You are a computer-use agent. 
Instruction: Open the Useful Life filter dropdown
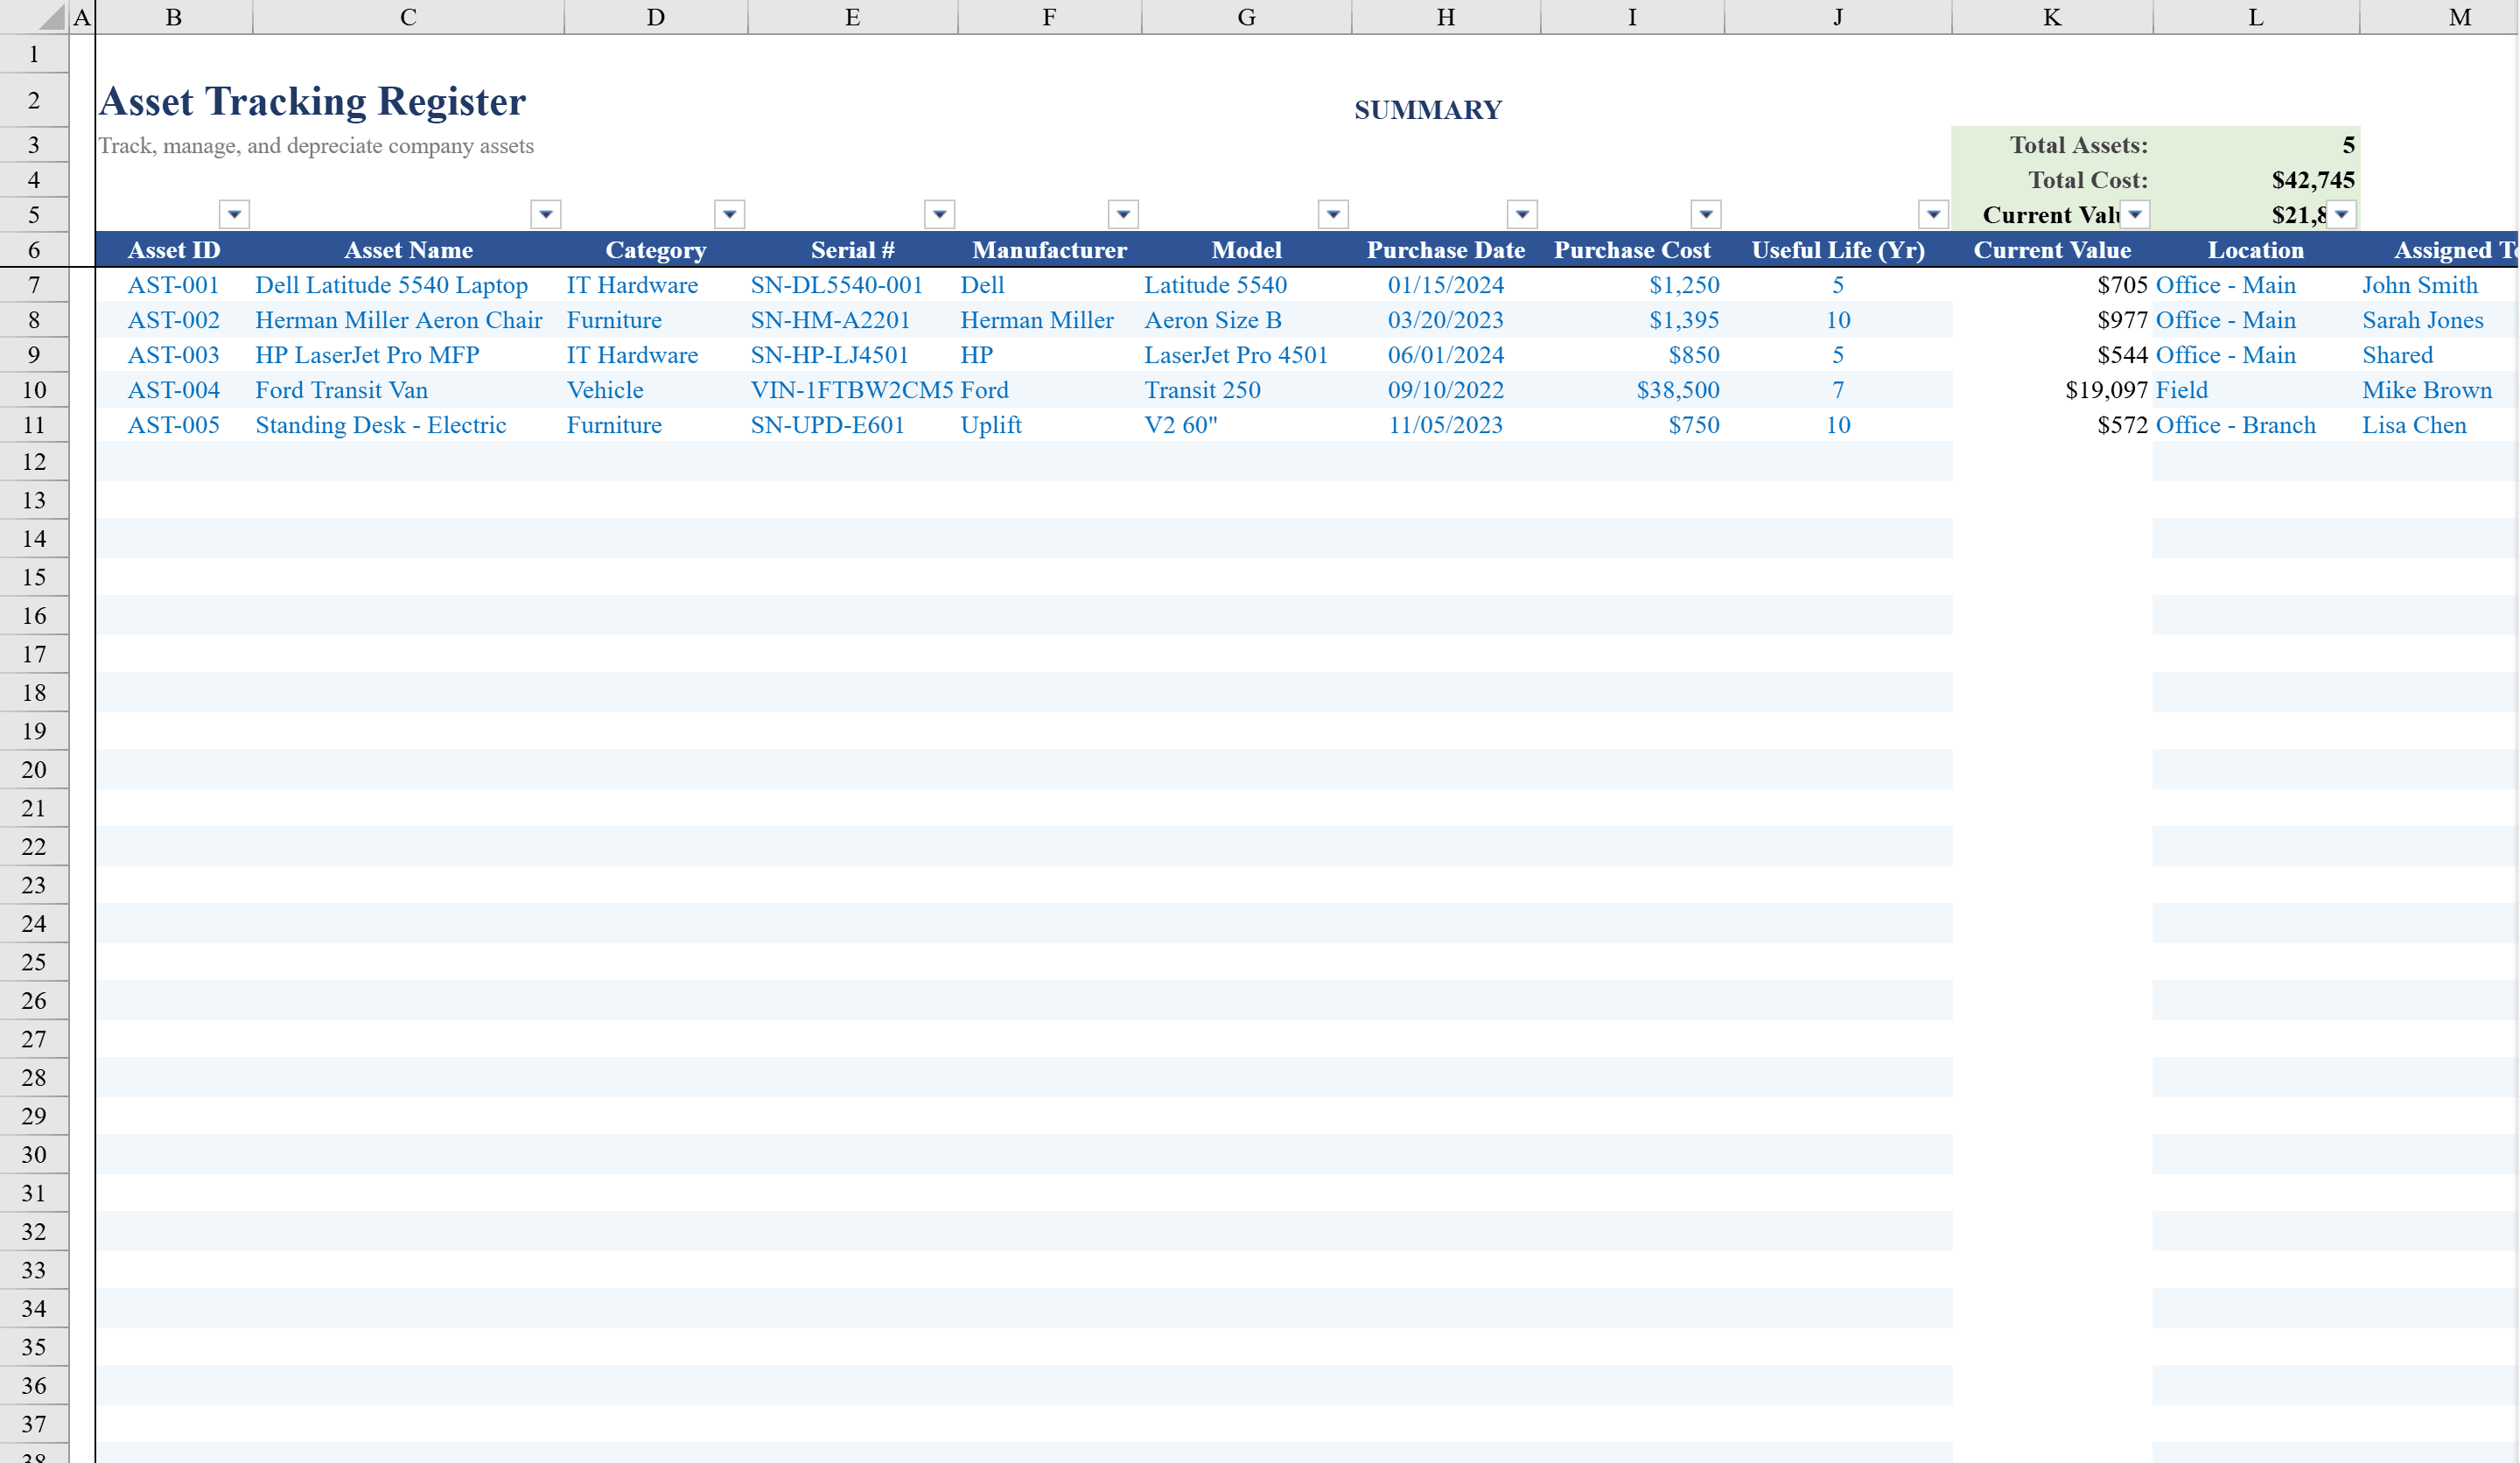tap(1933, 213)
